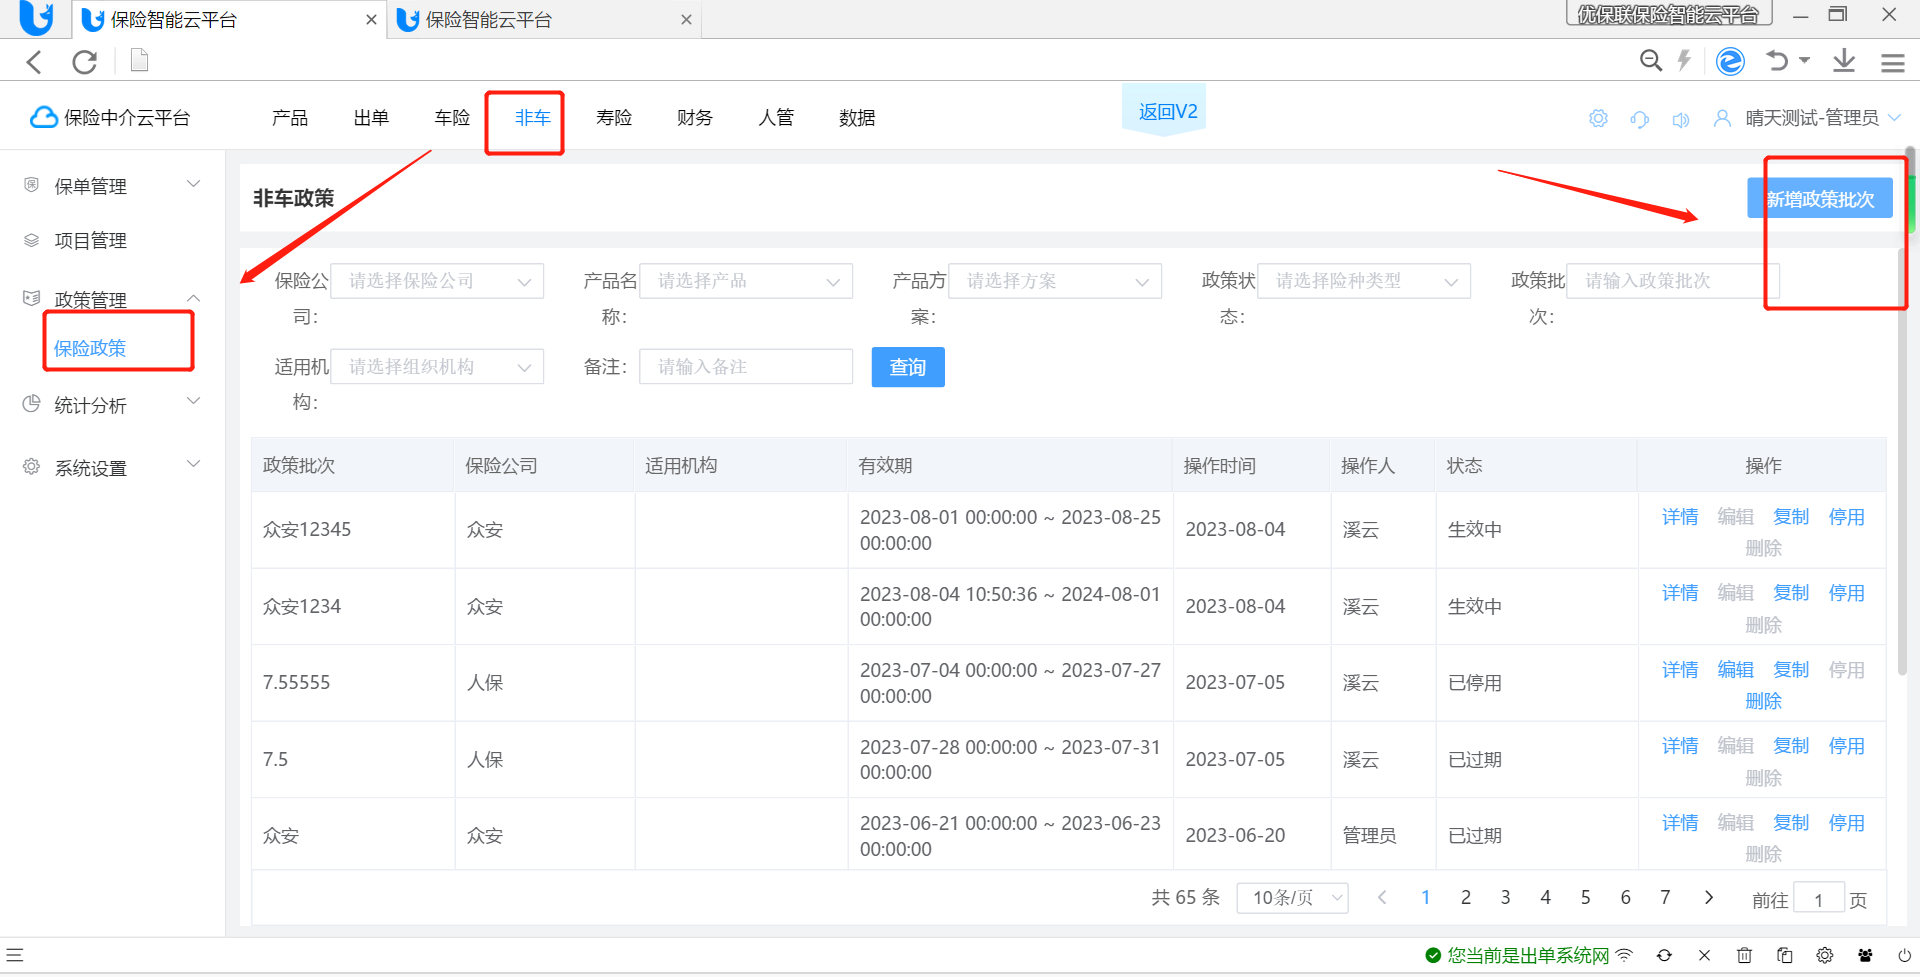Click the 返回V2 link
Screen dimensions: 1920x977
pos(1168,112)
